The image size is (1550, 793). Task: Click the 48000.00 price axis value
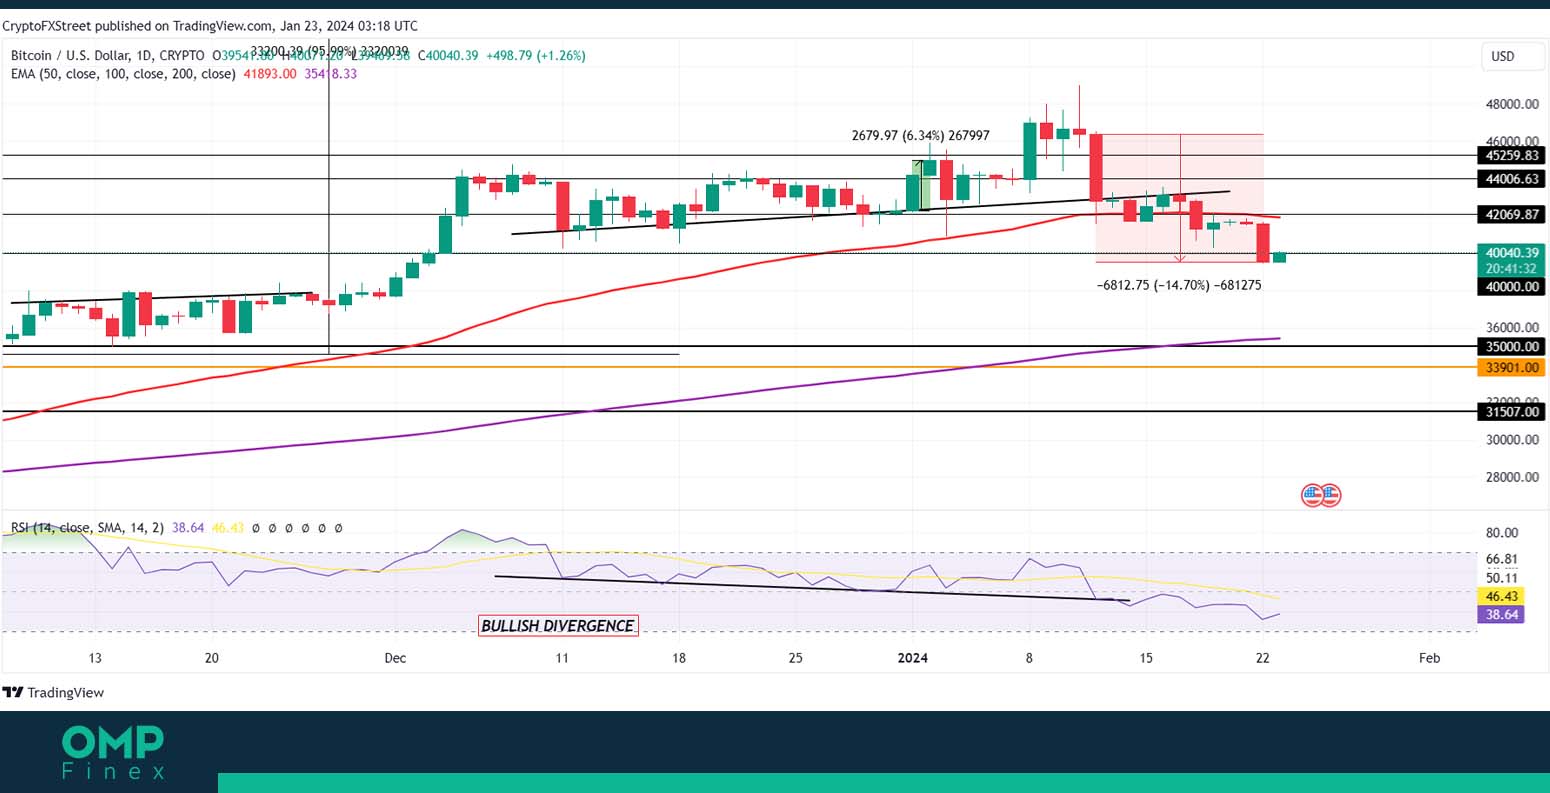(1512, 104)
